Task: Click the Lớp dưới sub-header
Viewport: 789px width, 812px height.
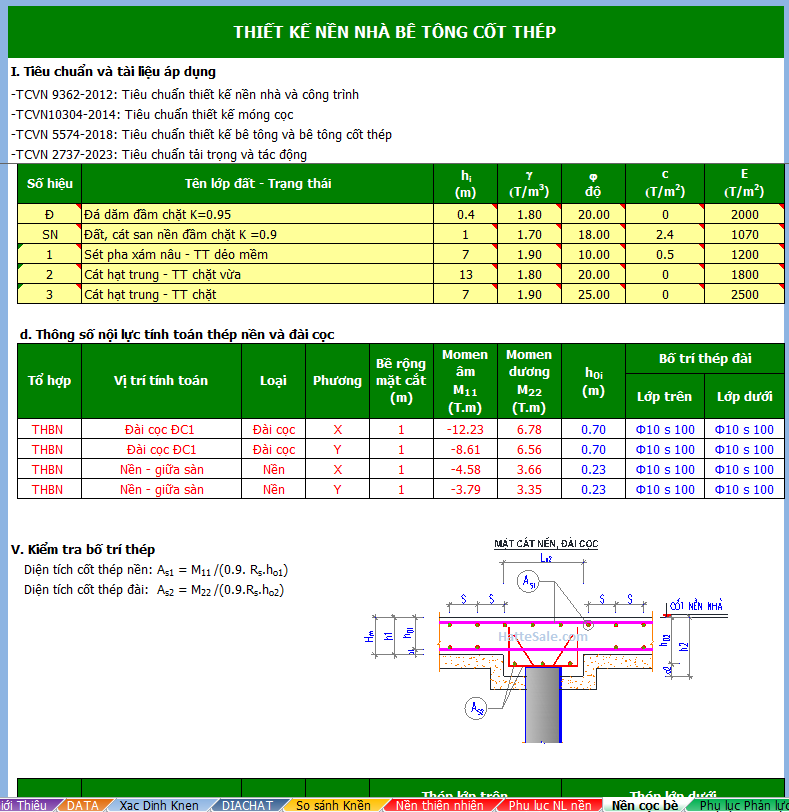Action: pyautogui.click(x=744, y=396)
